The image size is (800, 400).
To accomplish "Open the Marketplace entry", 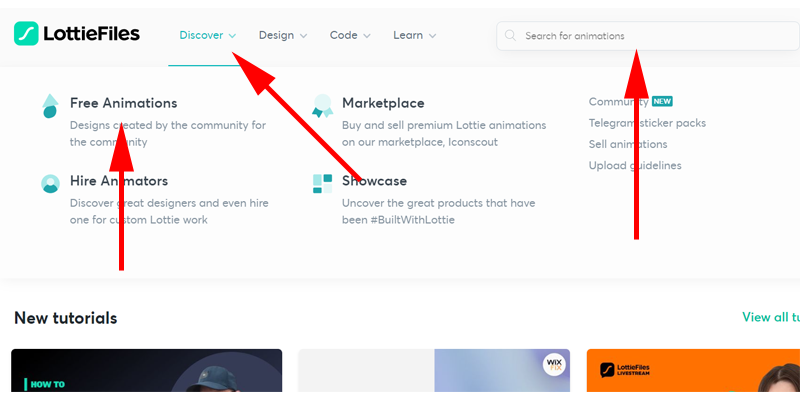I will (x=383, y=103).
